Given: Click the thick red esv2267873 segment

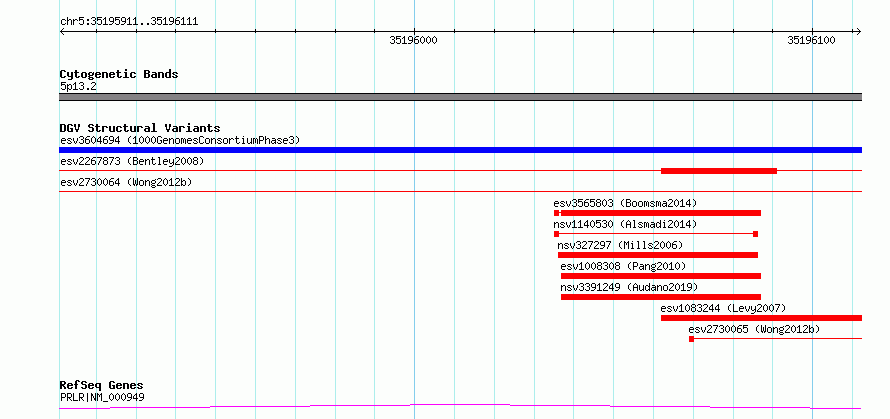Looking at the screenshot, I should 719,171.
